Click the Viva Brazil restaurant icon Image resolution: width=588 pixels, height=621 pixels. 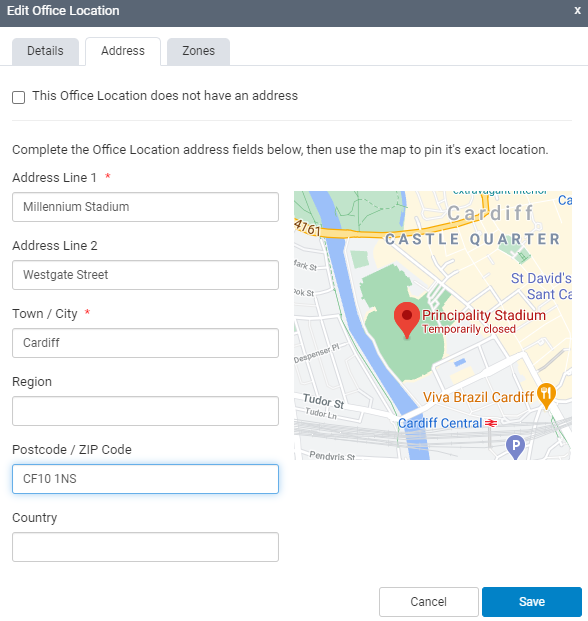[546, 395]
